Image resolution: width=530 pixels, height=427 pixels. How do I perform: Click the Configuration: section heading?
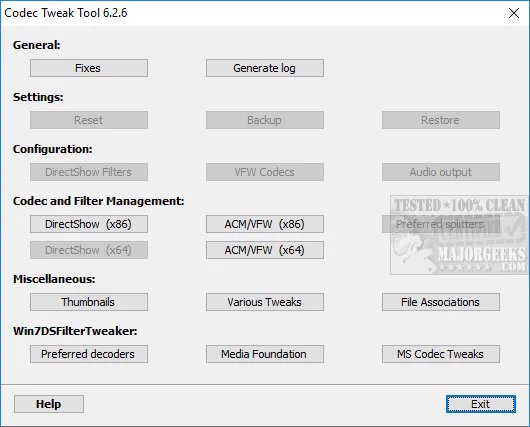52,149
